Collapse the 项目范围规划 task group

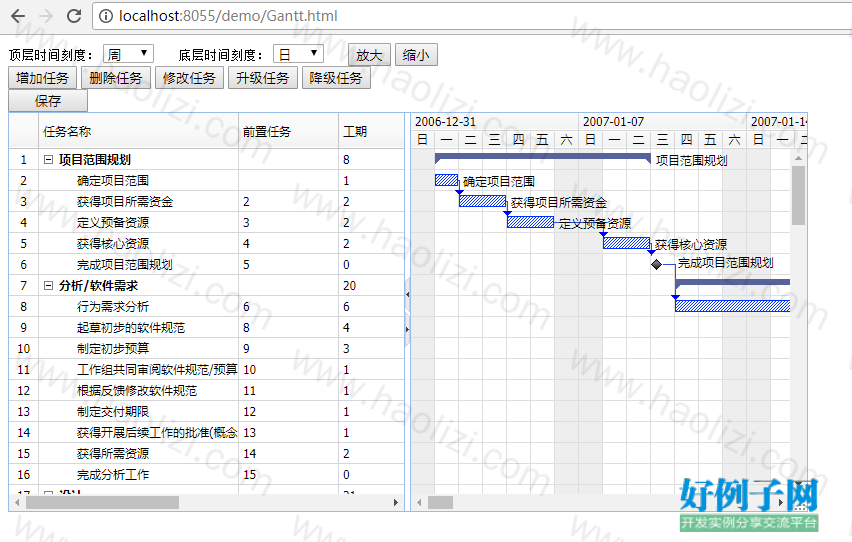(48, 160)
